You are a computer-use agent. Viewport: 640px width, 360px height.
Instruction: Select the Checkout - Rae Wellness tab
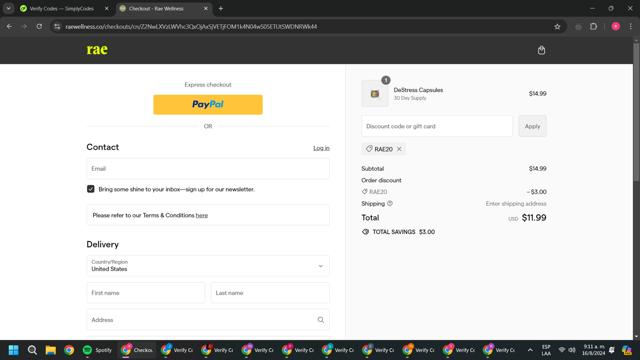point(164,9)
